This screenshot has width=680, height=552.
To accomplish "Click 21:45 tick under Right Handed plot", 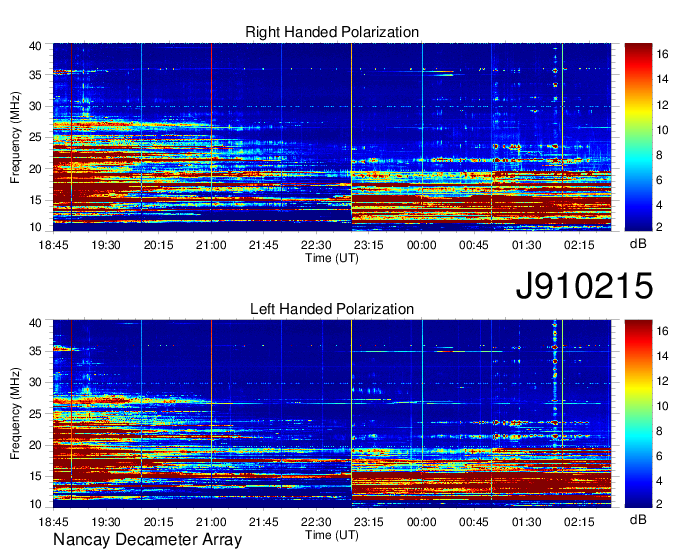I will (264, 245).
